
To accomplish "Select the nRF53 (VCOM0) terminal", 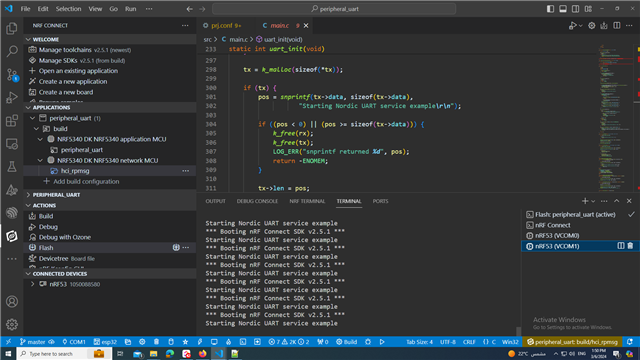I will (x=557, y=236).
